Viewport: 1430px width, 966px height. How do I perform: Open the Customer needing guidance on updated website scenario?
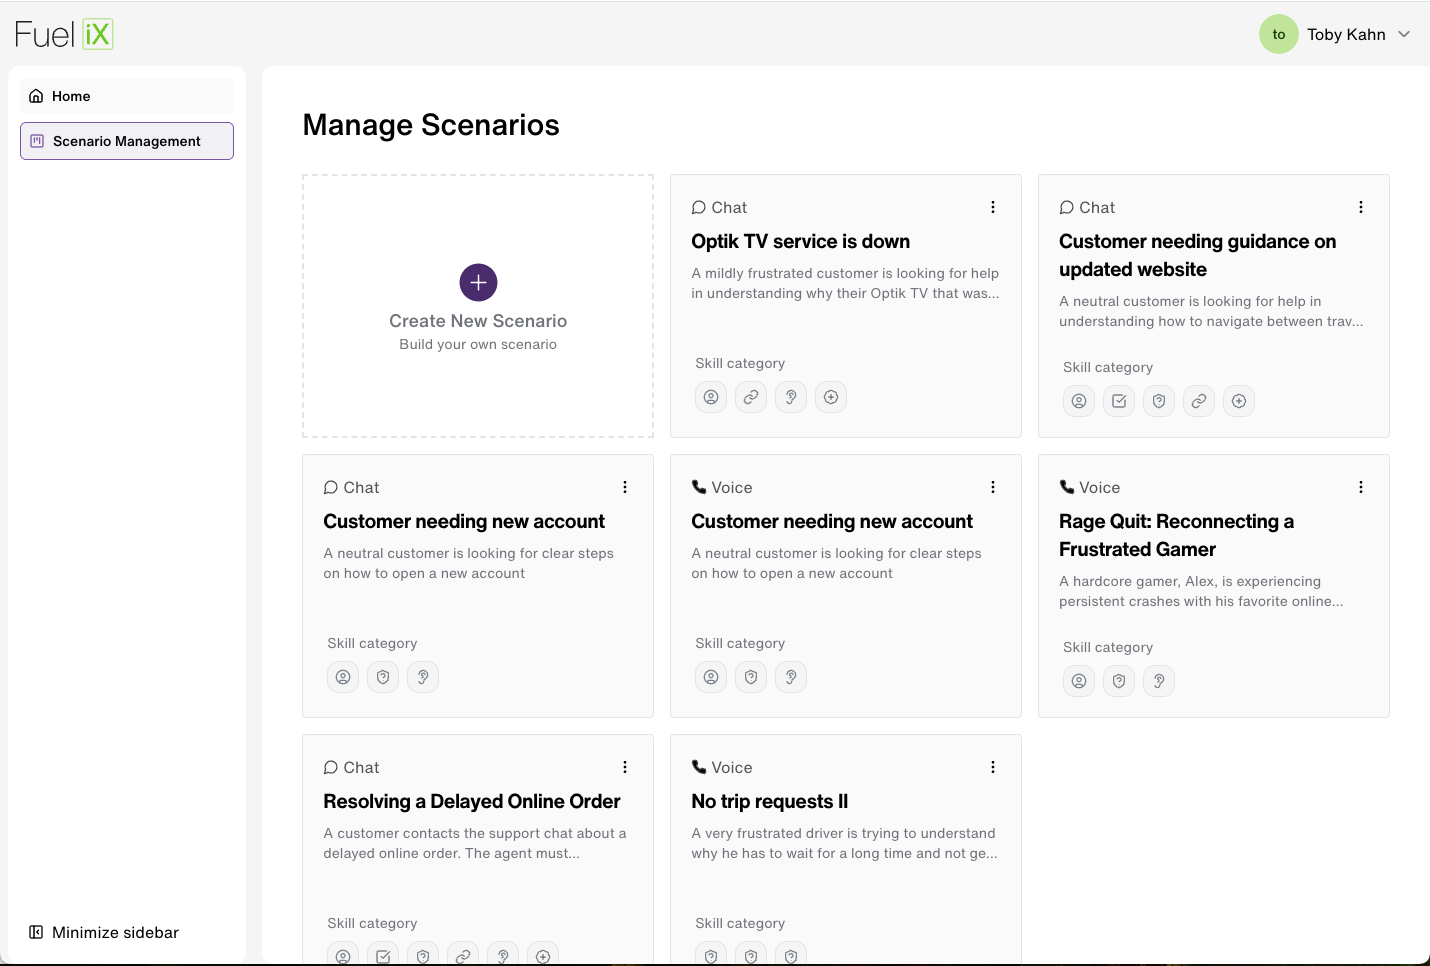1214,306
